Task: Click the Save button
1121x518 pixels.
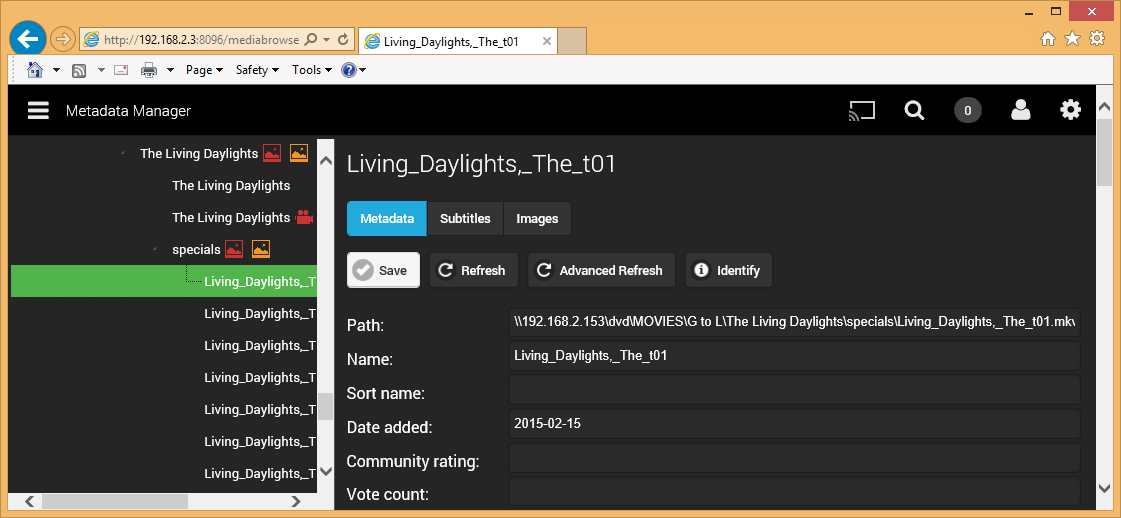Action: click(x=383, y=270)
